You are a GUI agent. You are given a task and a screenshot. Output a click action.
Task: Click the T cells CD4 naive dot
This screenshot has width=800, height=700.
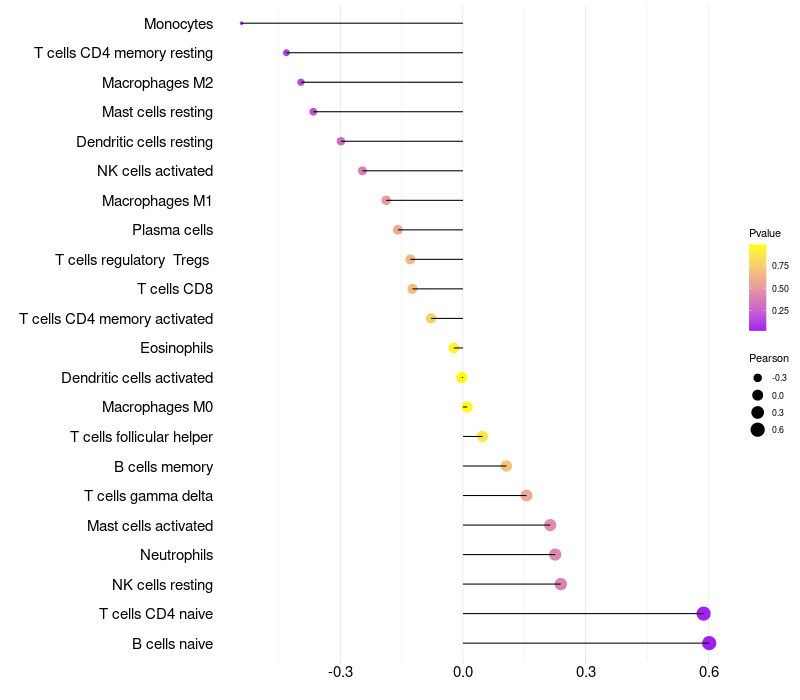(x=703, y=614)
